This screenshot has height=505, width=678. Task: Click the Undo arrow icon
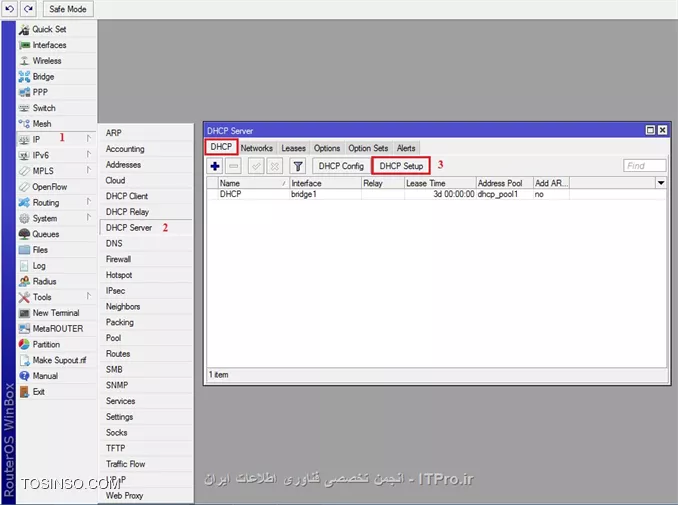pyautogui.click(x=10, y=9)
